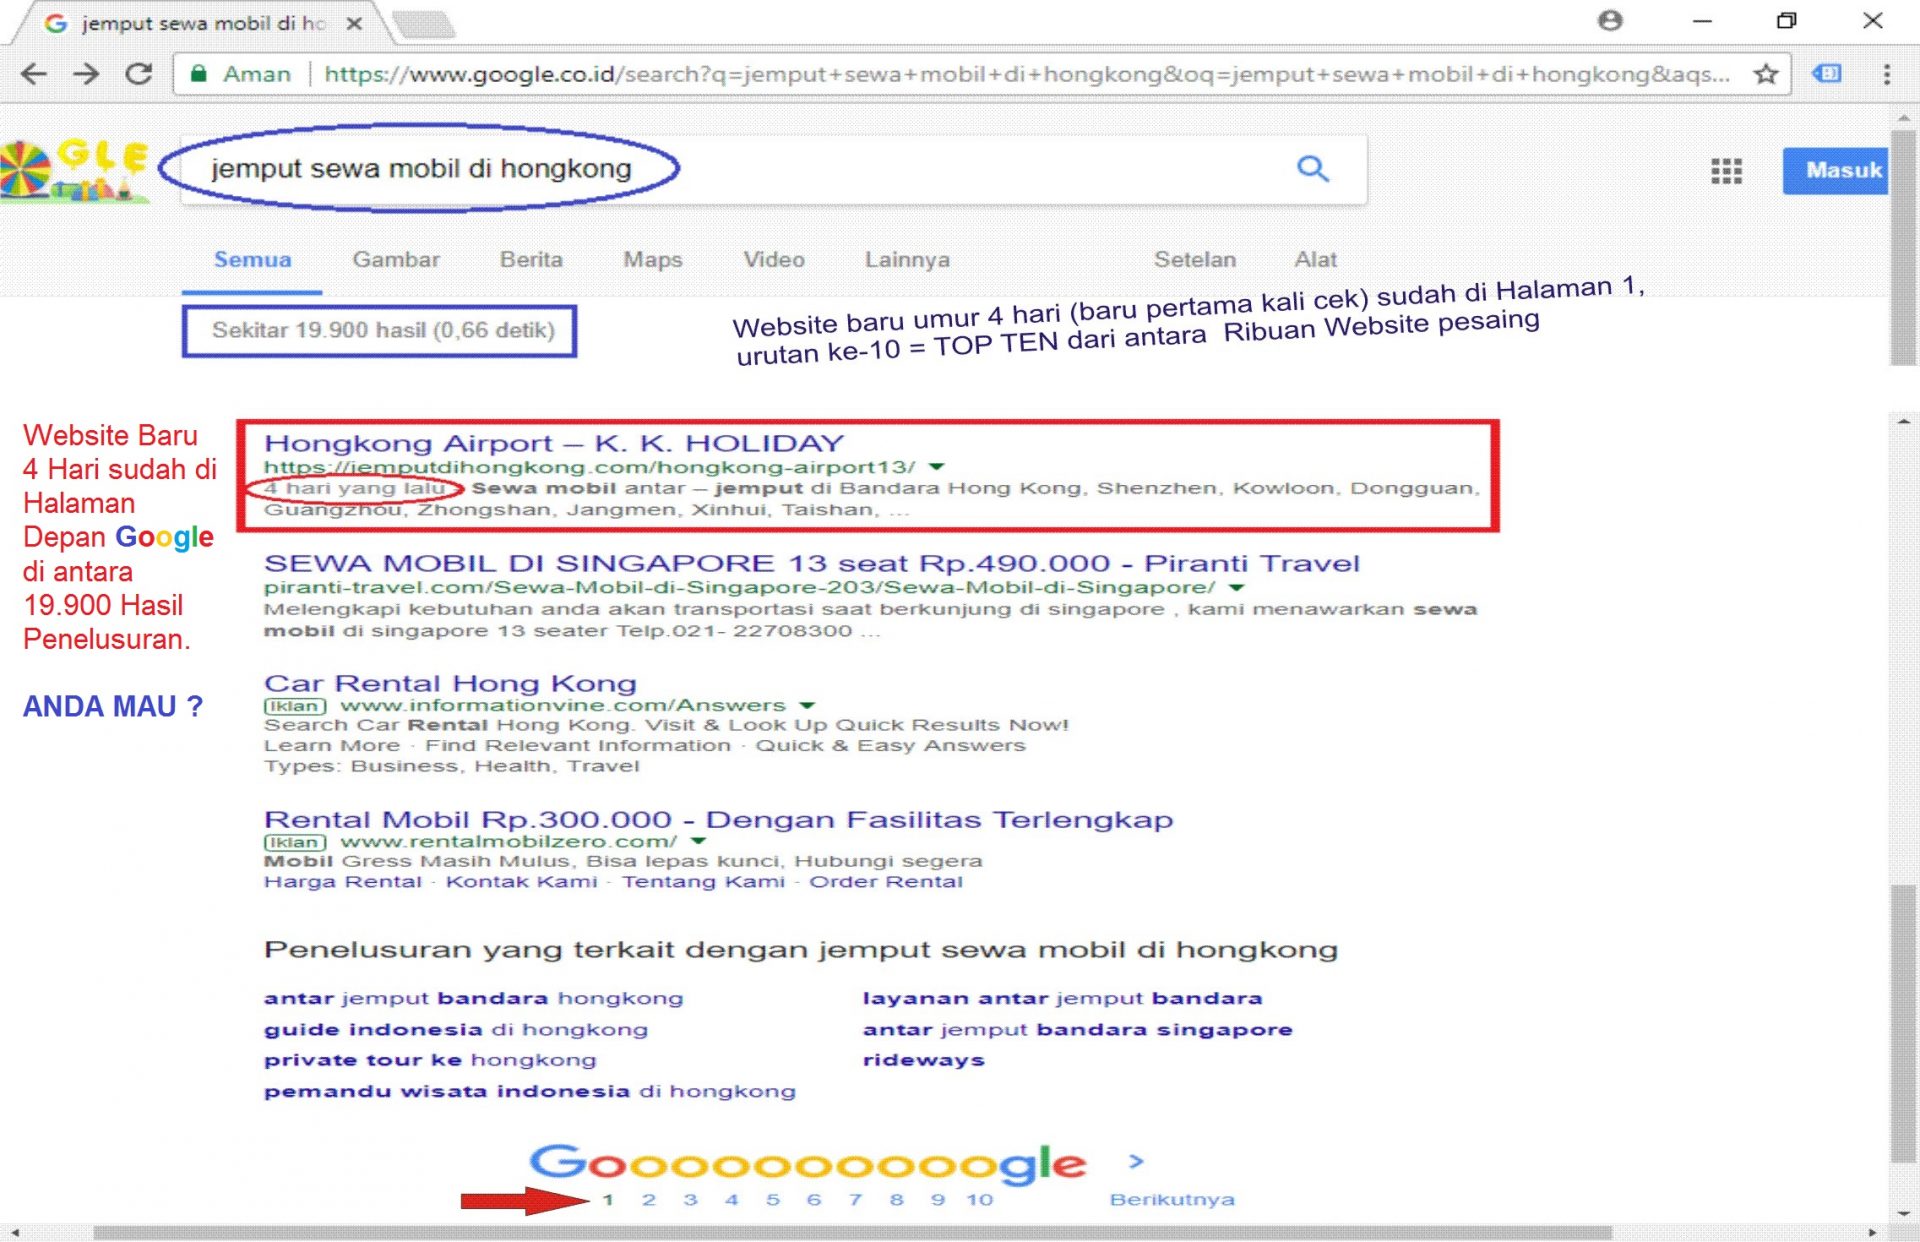
Task: Click the forward navigation arrow
Action: [88, 73]
